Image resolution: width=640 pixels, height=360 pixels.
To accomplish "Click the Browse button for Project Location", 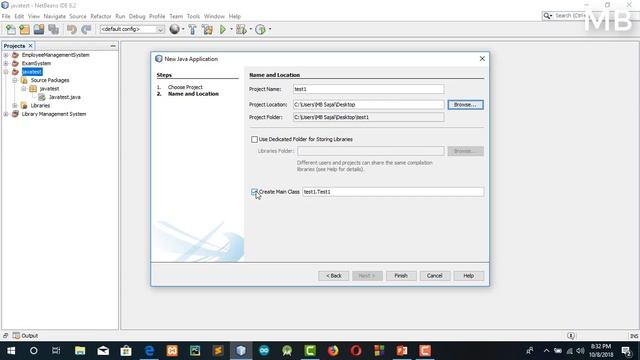I will click(465, 105).
